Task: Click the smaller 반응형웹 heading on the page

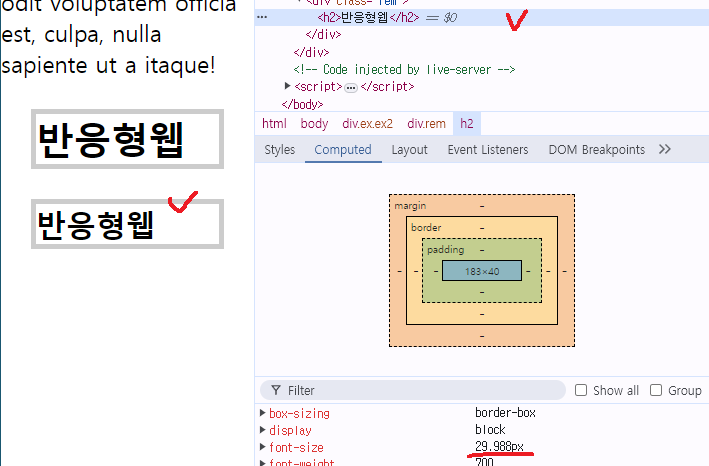Action: (x=96, y=225)
